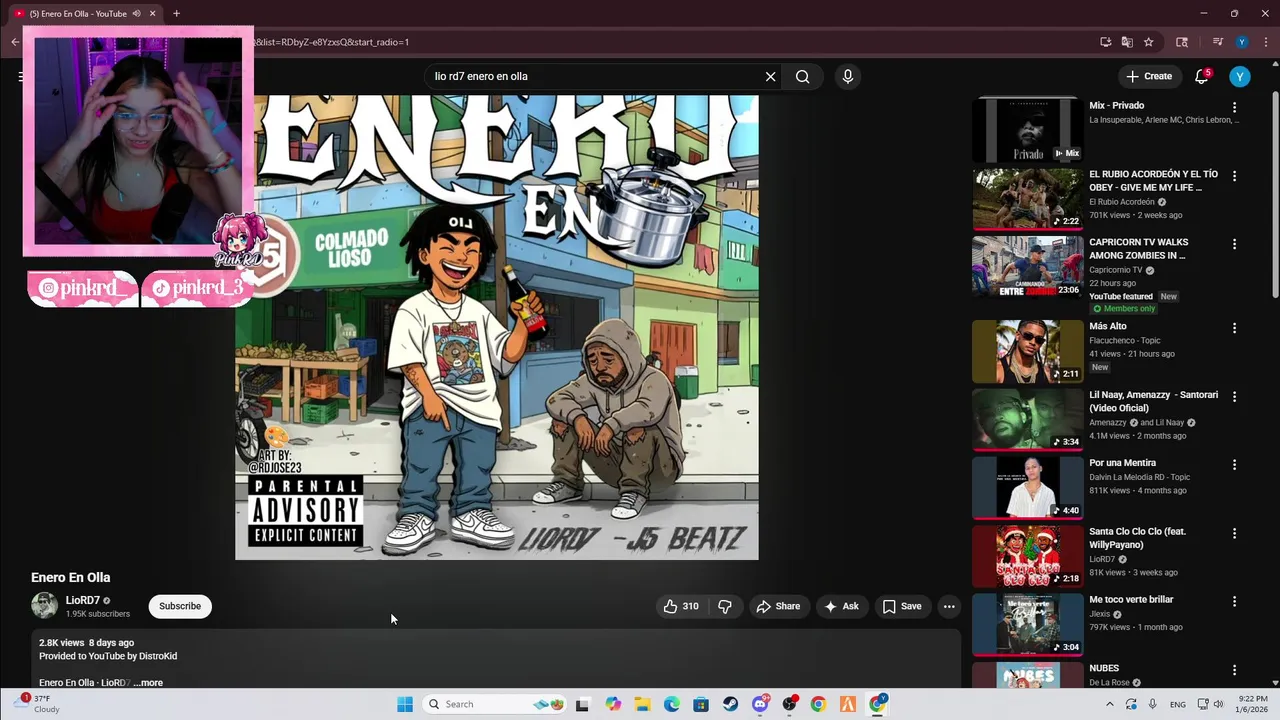Image resolution: width=1280 pixels, height=720 pixels.
Task: Expand the description with ...more
Action: pyautogui.click(x=148, y=683)
